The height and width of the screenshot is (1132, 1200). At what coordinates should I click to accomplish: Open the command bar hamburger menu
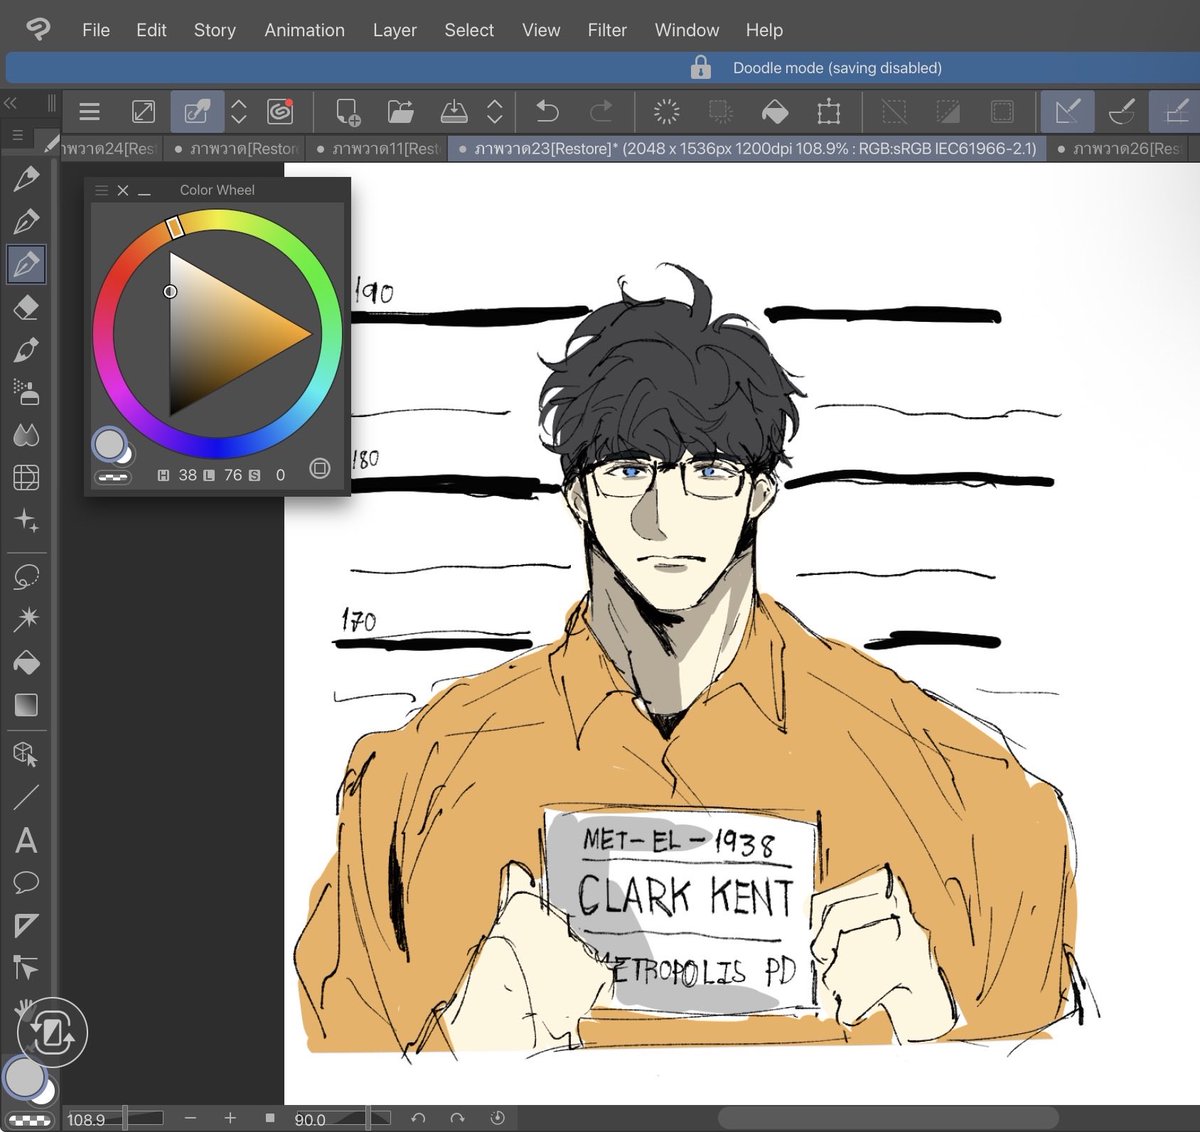(89, 112)
